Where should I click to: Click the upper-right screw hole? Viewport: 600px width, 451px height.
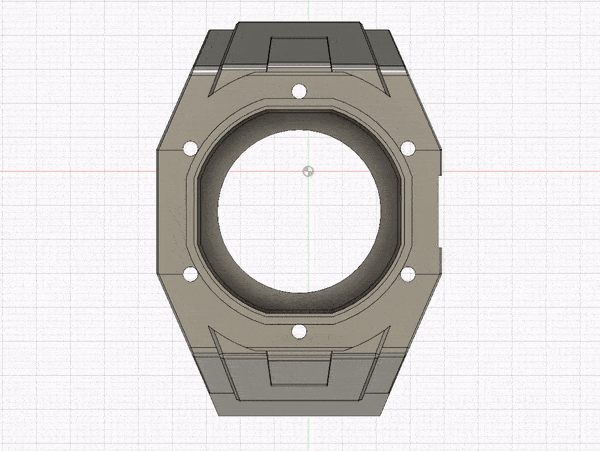(407, 148)
